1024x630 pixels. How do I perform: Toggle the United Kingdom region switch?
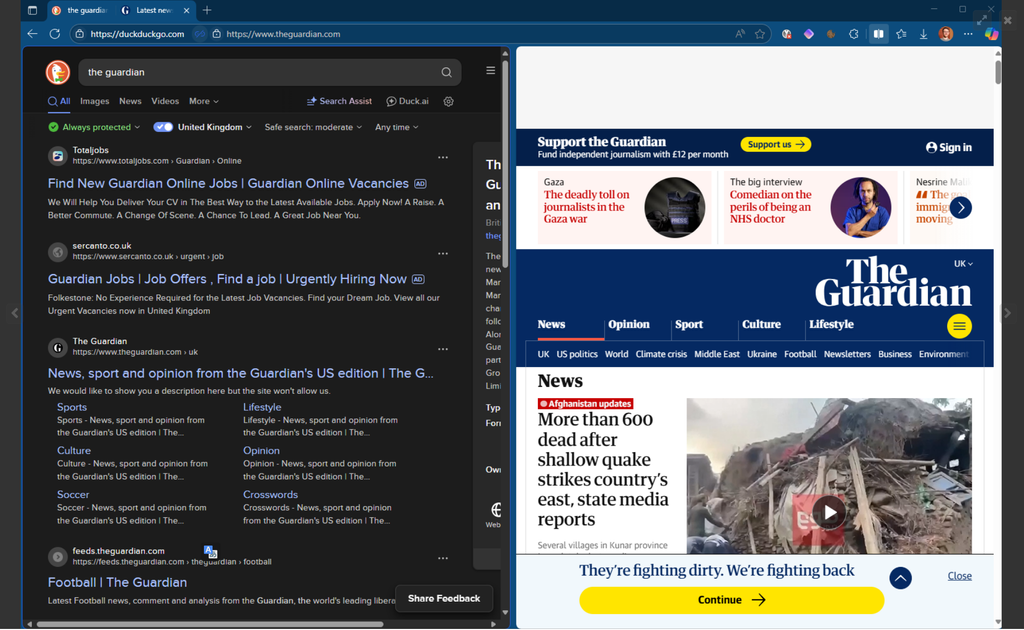pos(163,127)
